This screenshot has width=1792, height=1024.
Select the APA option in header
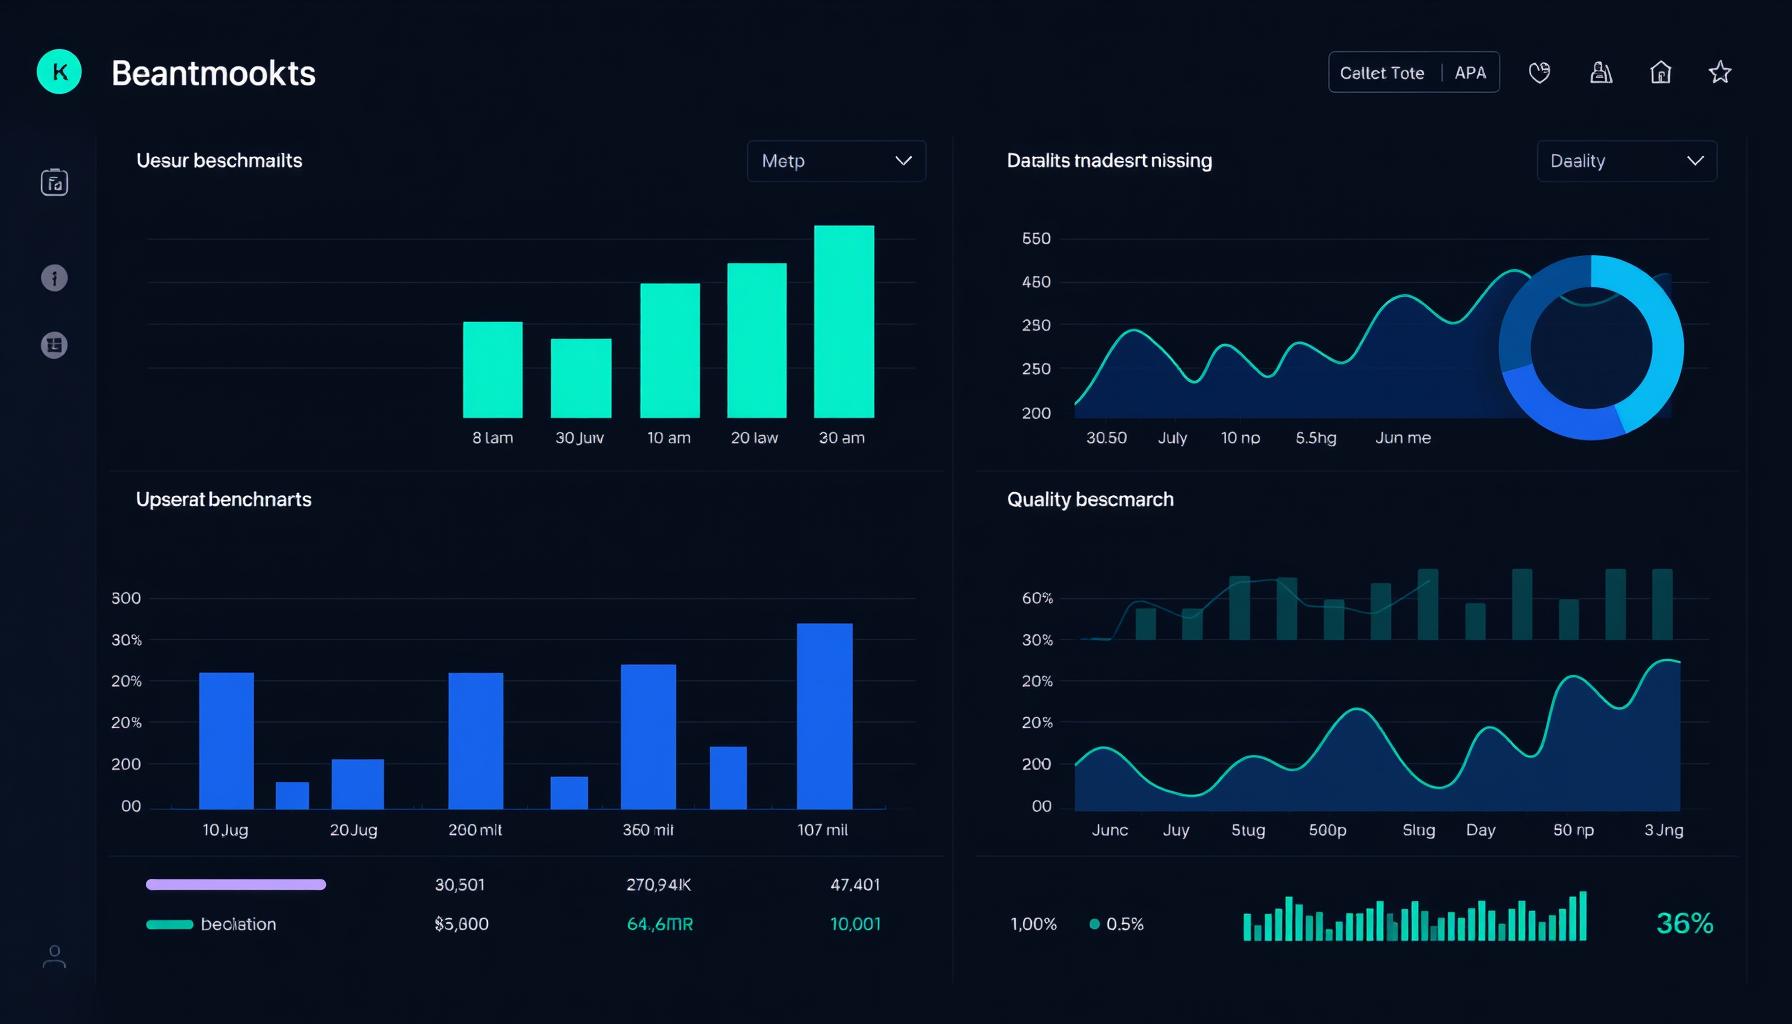tap(1470, 73)
